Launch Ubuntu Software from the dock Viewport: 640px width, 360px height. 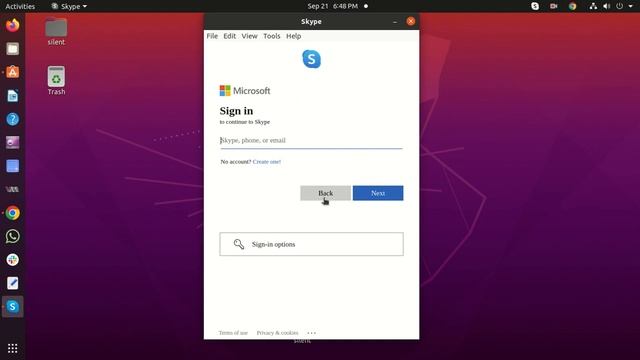13,72
